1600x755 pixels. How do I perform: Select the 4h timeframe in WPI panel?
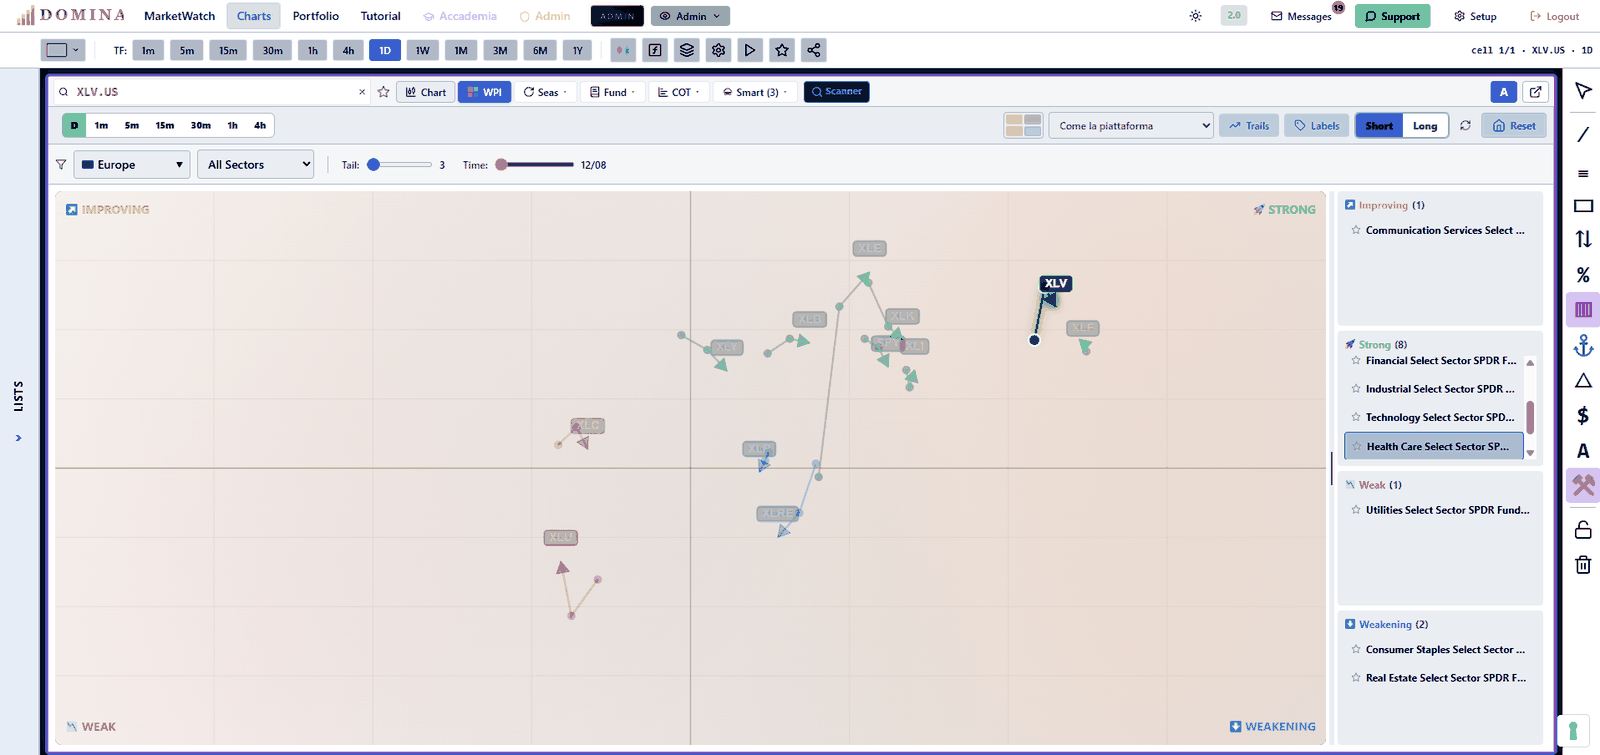pyautogui.click(x=260, y=126)
